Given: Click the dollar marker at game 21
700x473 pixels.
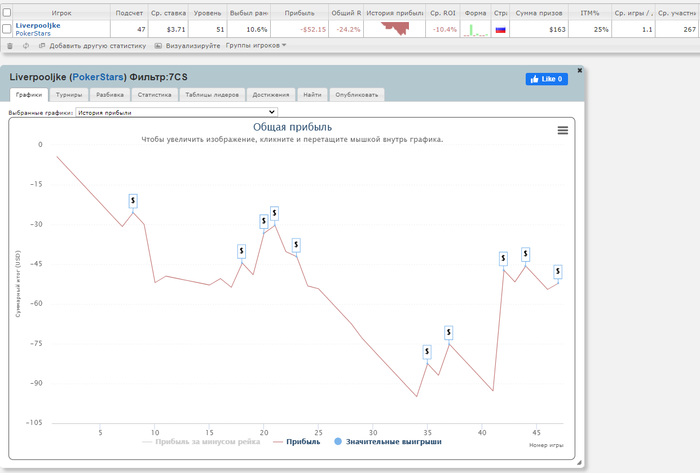Looking at the screenshot, I should click(275, 213).
